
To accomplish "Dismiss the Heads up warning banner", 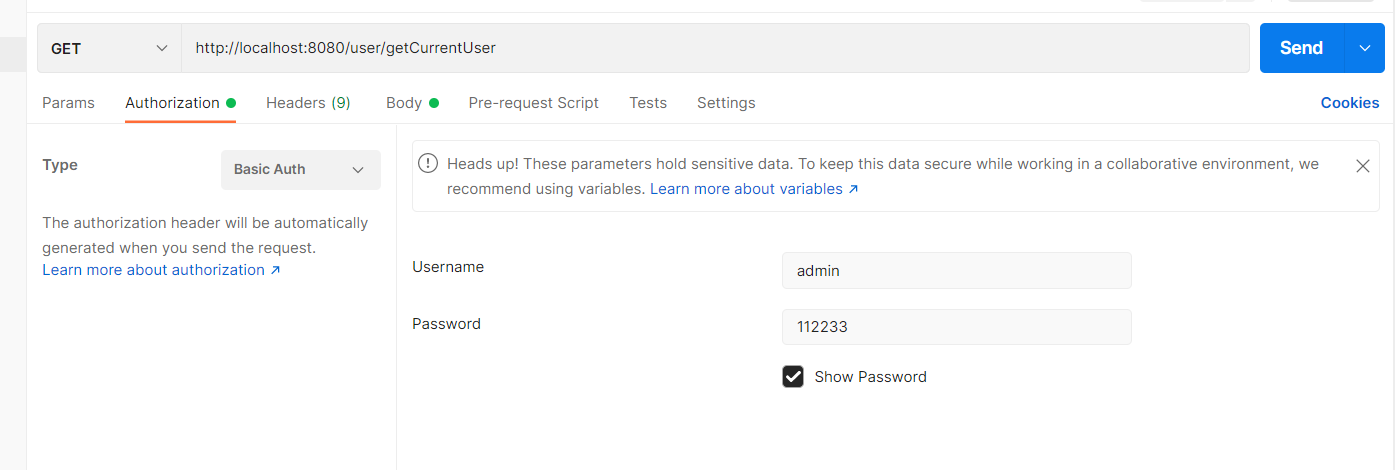I will tap(1362, 166).
